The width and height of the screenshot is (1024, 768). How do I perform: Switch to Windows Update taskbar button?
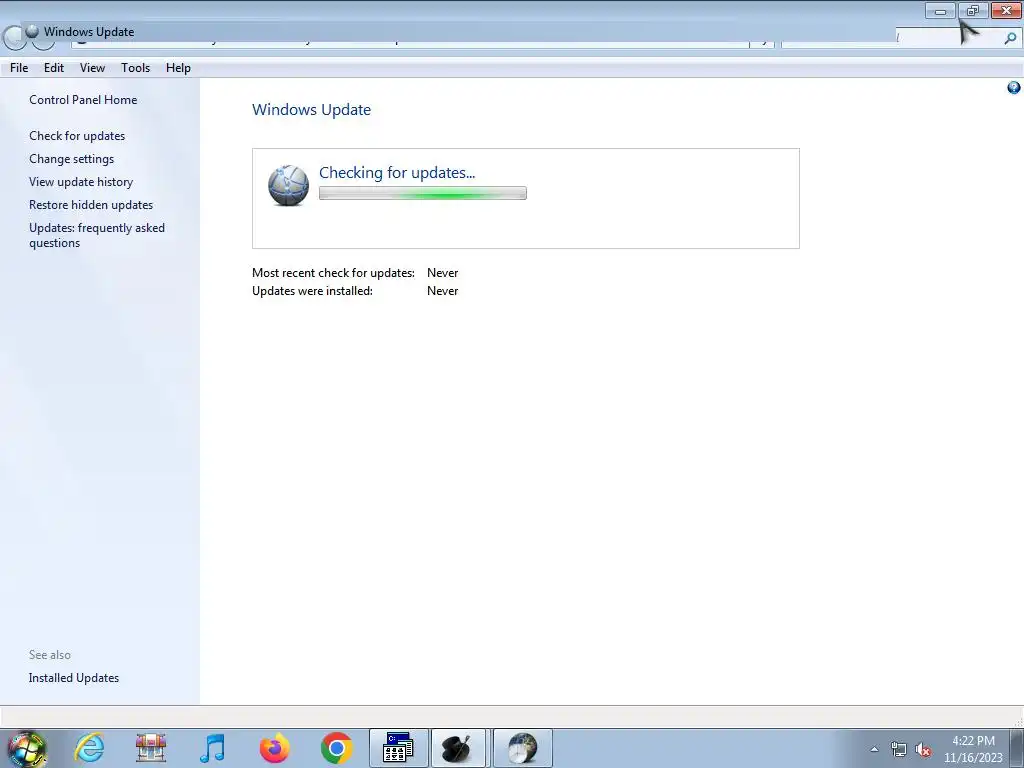click(522, 748)
